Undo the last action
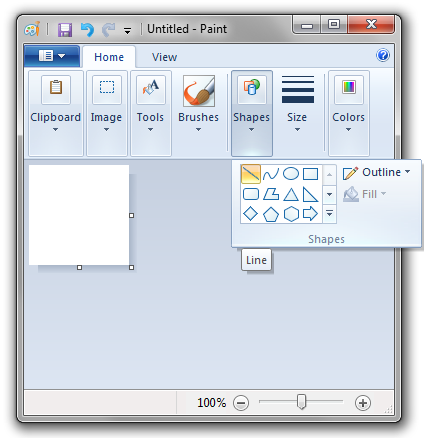 [x=87, y=30]
